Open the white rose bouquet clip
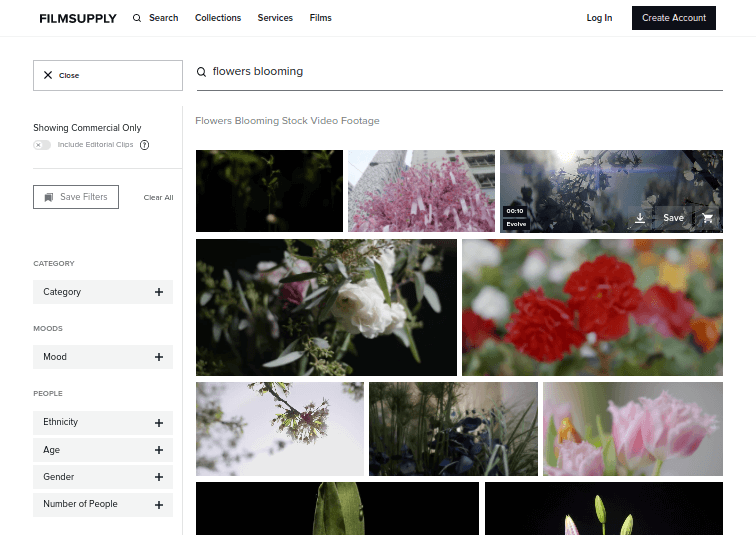Image resolution: width=756 pixels, height=535 pixels. click(x=326, y=308)
